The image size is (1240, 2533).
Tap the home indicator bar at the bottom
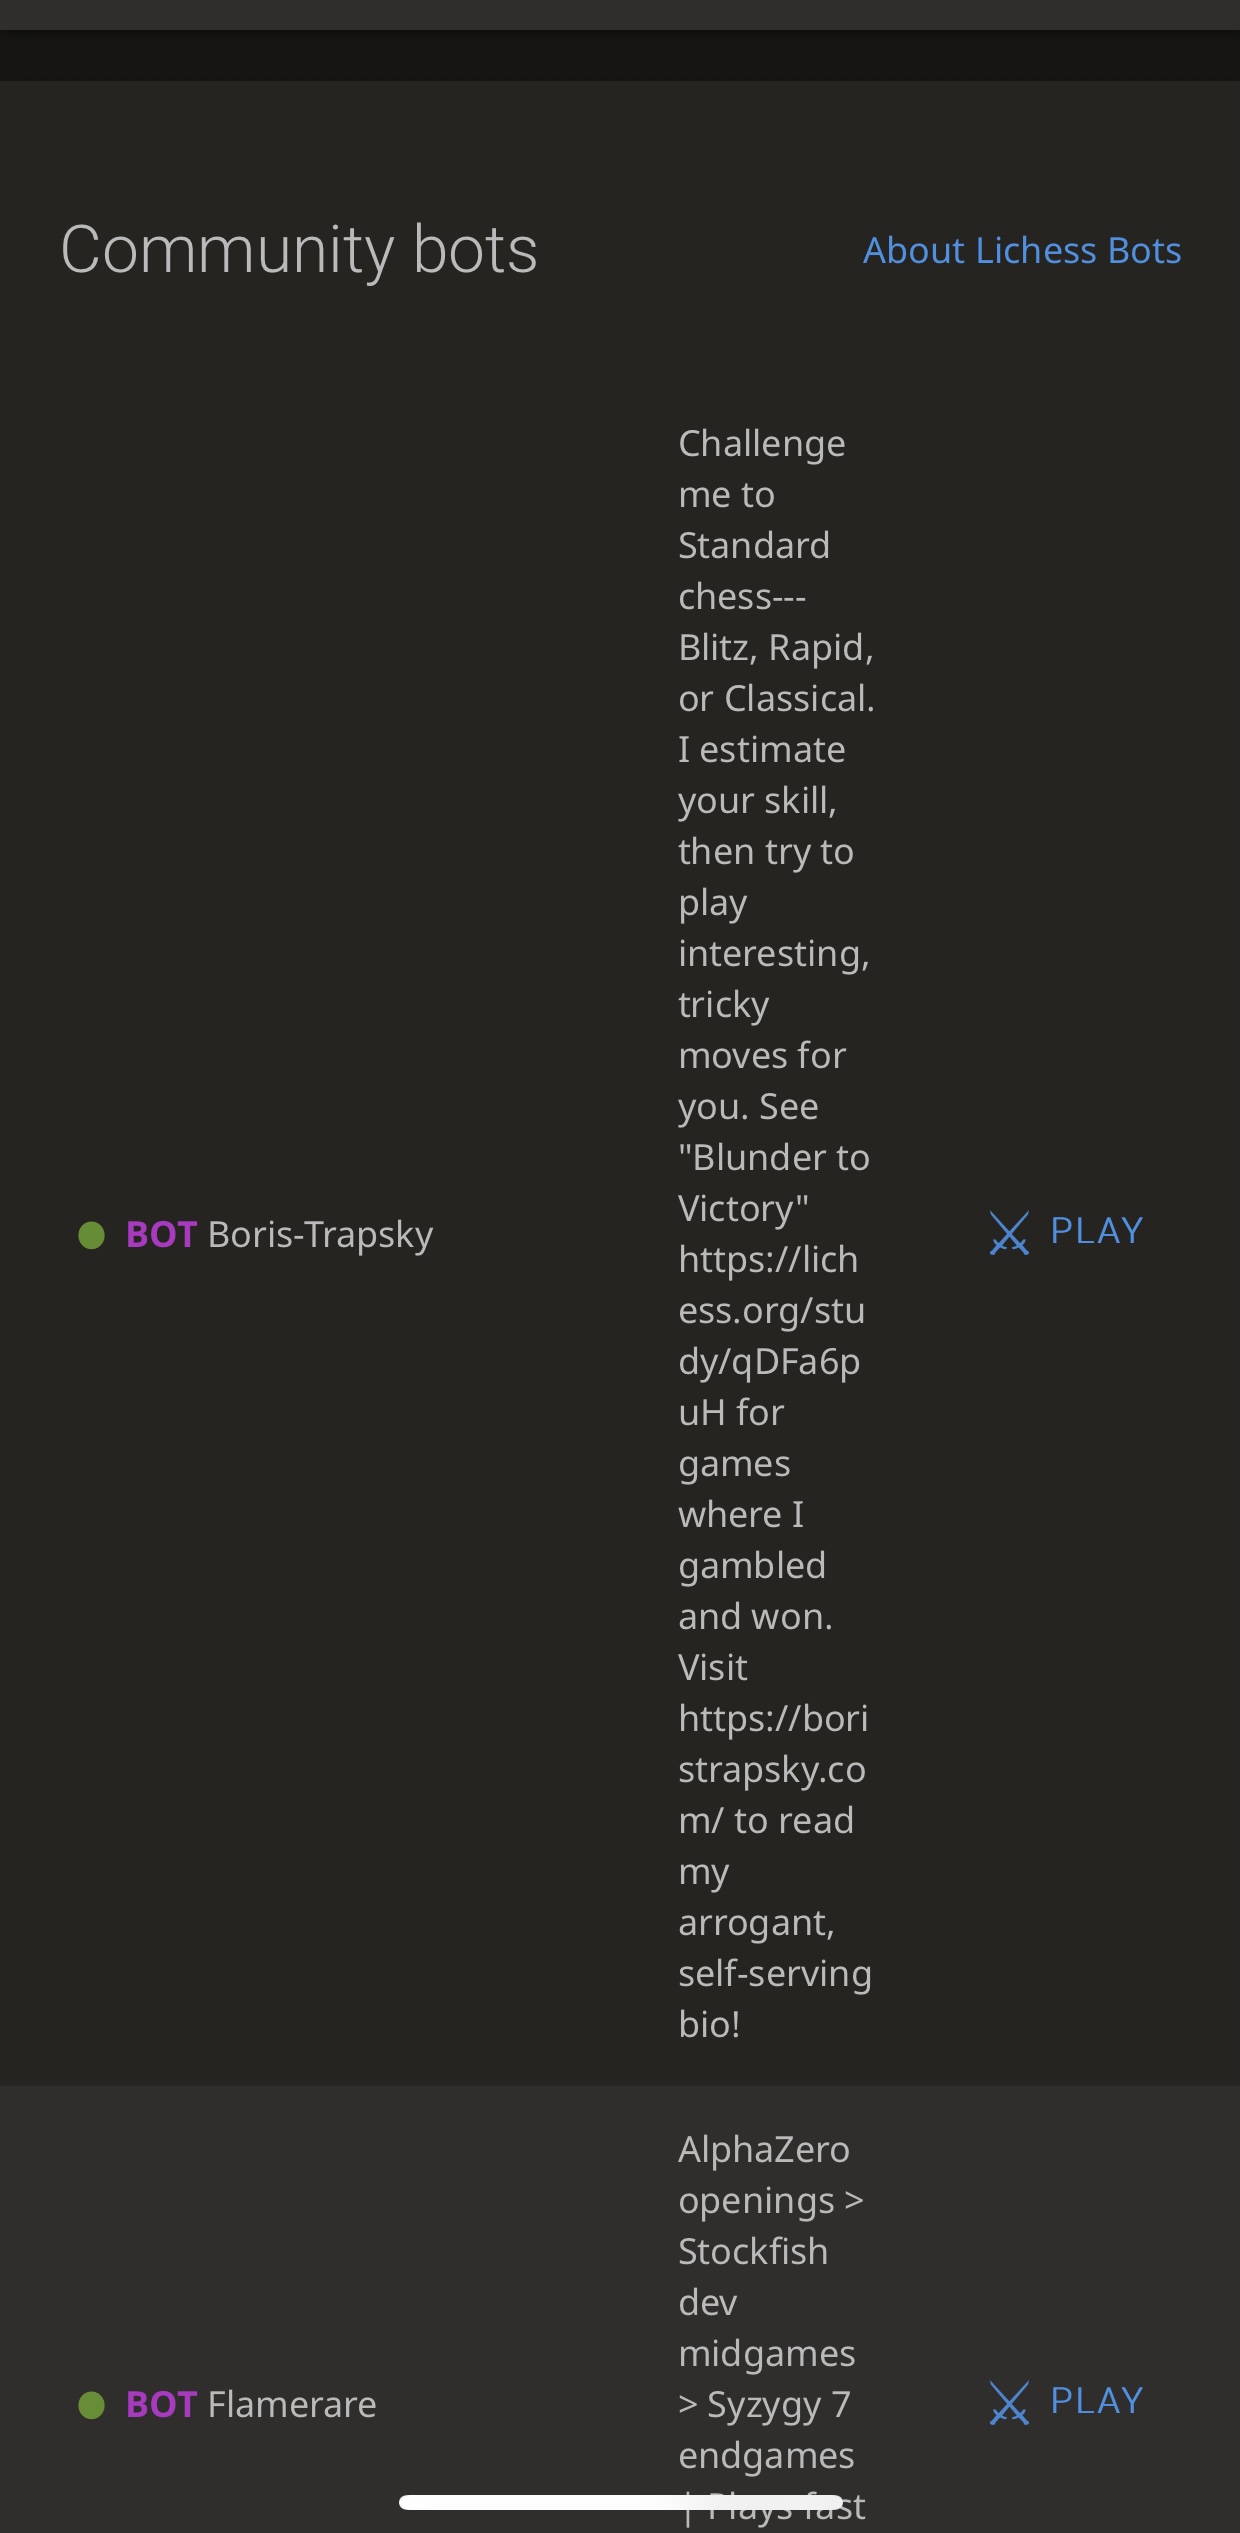[x=620, y=2500]
